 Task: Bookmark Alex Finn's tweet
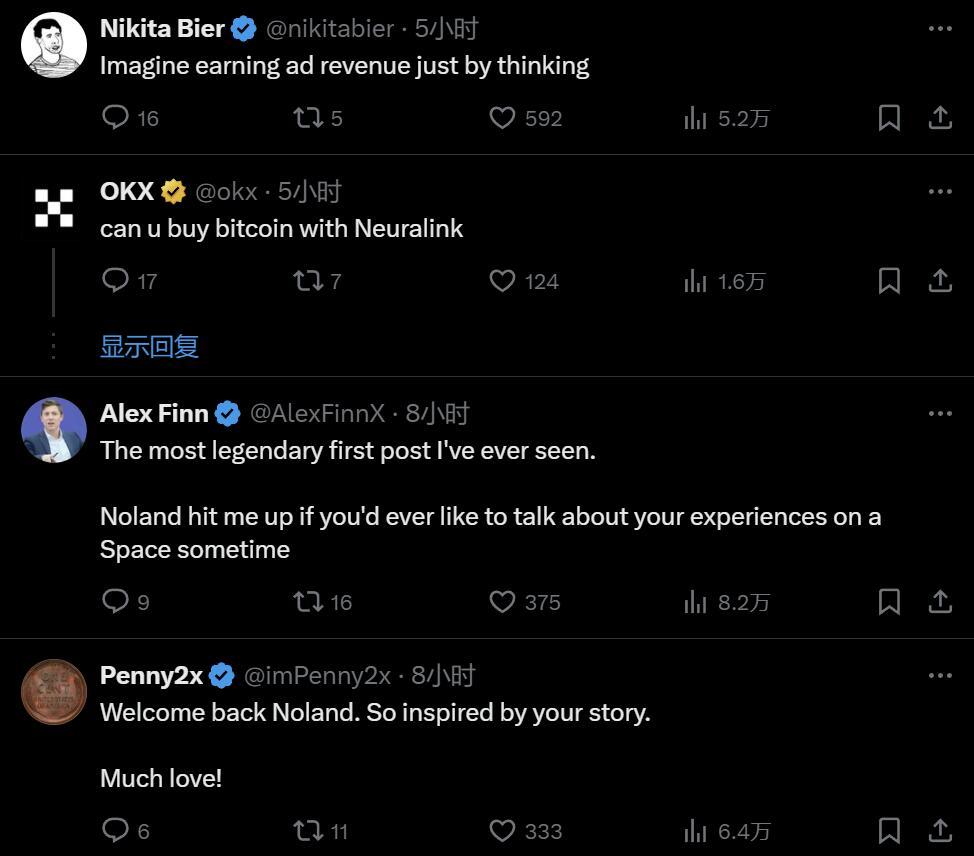pyautogui.click(x=889, y=602)
